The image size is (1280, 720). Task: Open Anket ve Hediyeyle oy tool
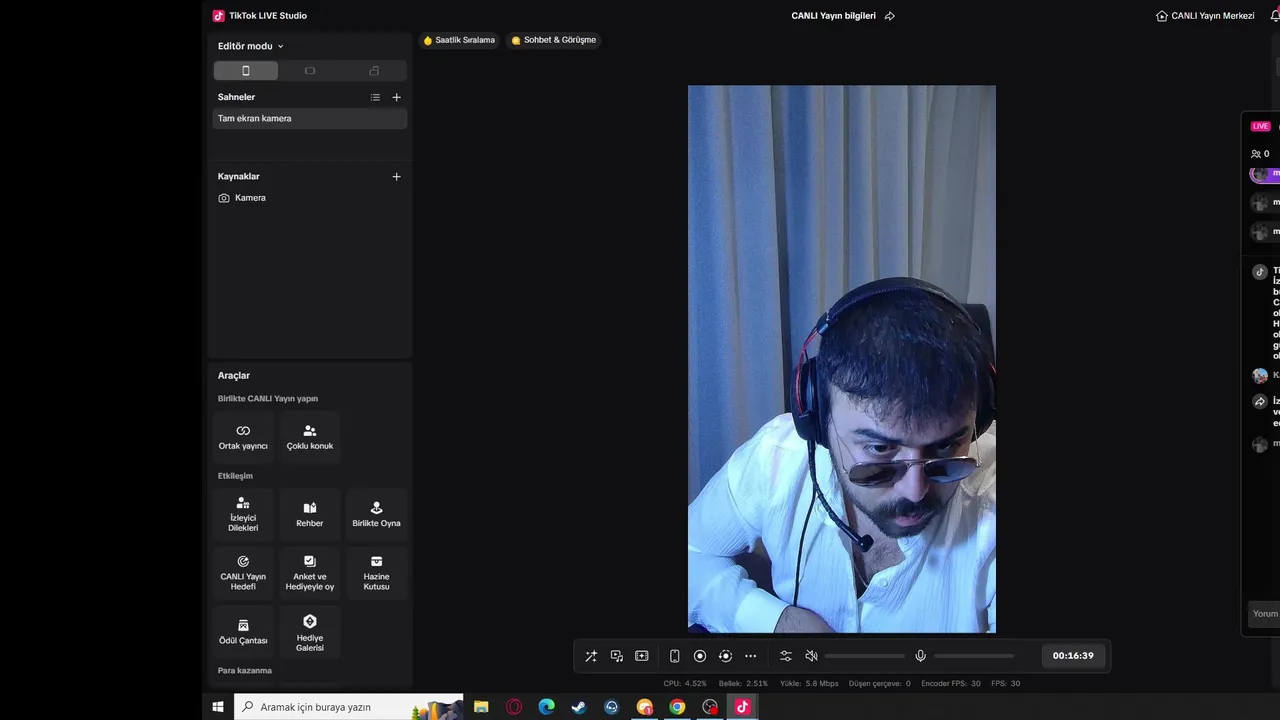pyautogui.click(x=310, y=572)
